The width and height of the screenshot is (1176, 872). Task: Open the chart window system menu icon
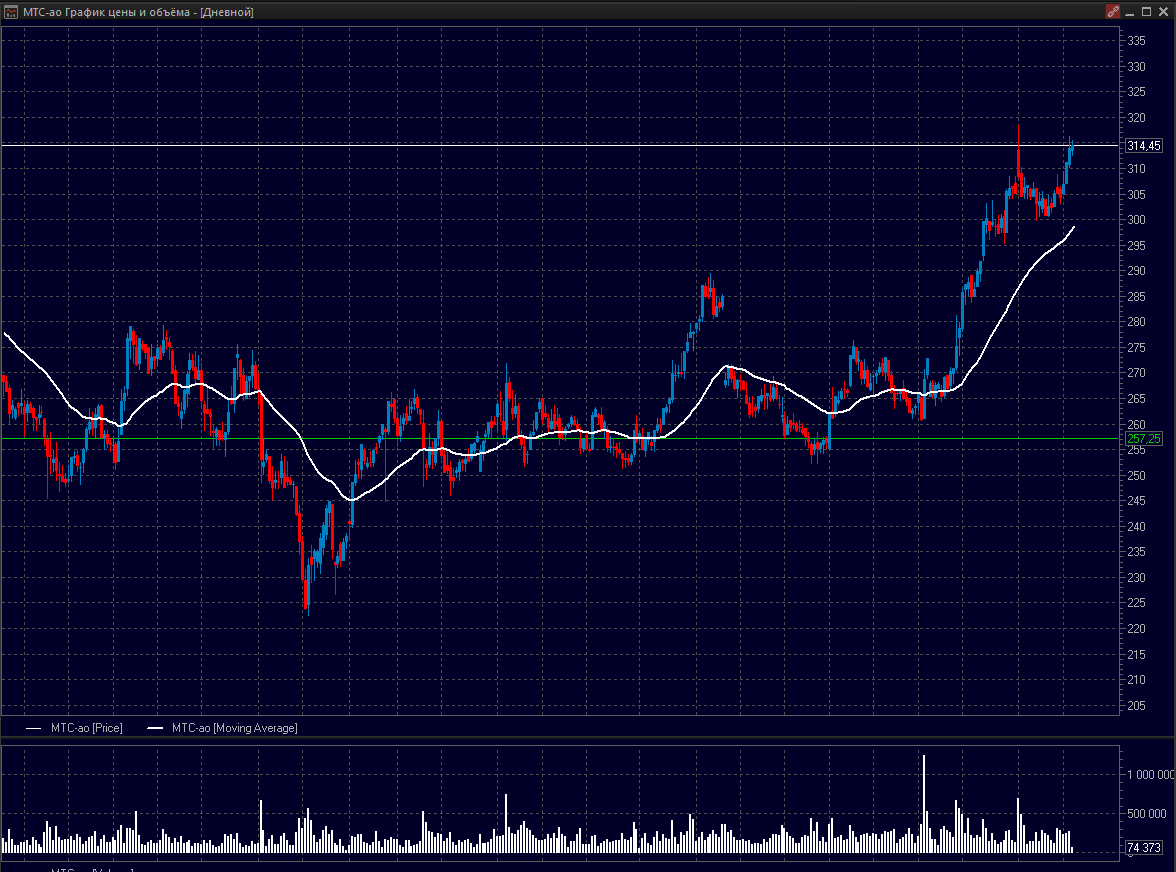10,12
